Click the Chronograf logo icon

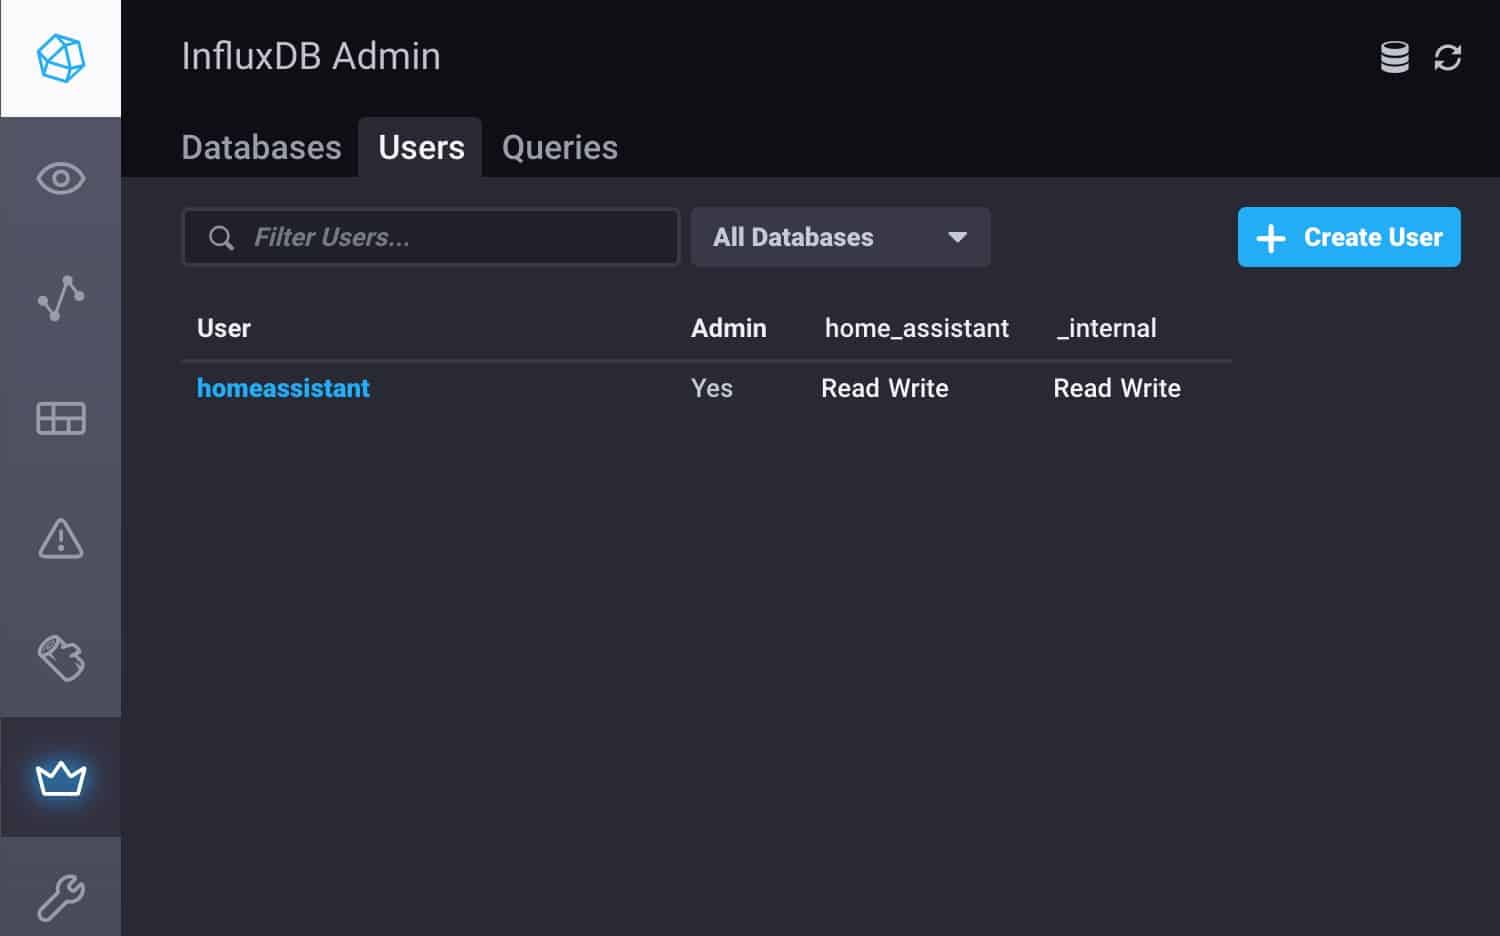(61, 58)
